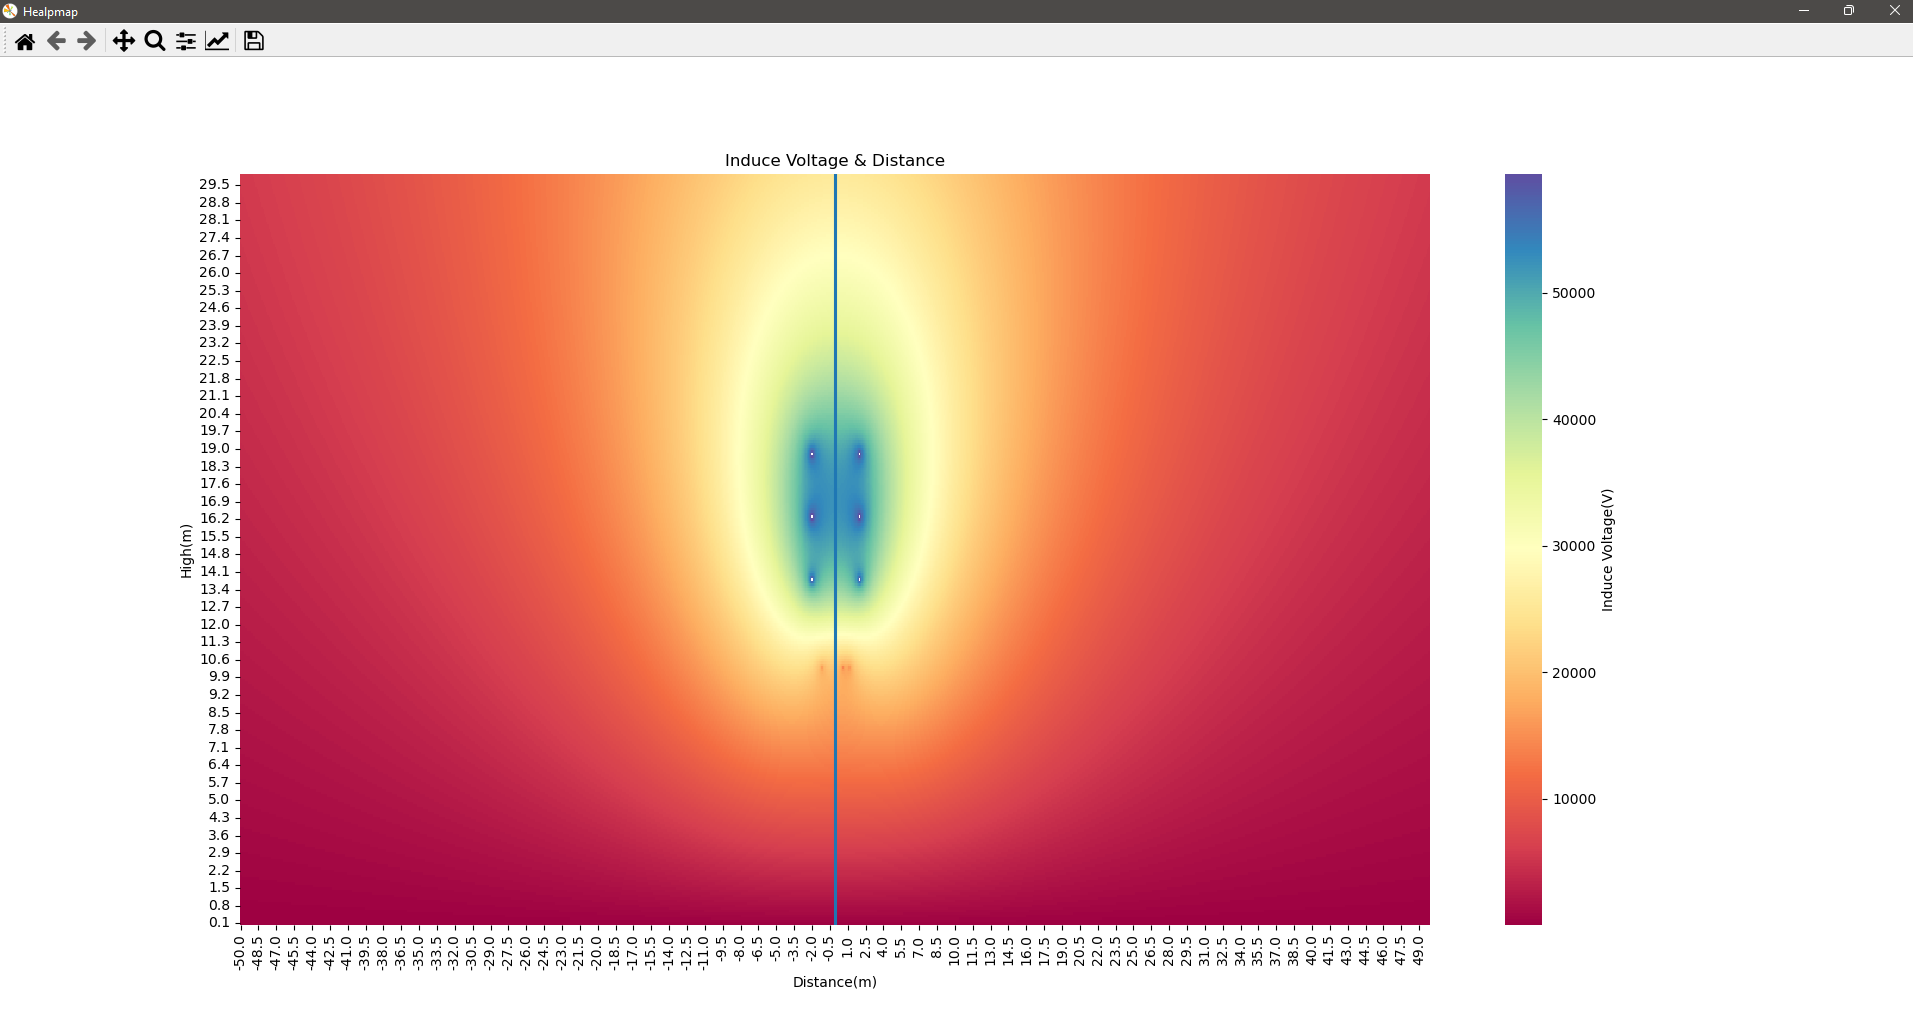Click the Healpmap window icon

click(10, 11)
